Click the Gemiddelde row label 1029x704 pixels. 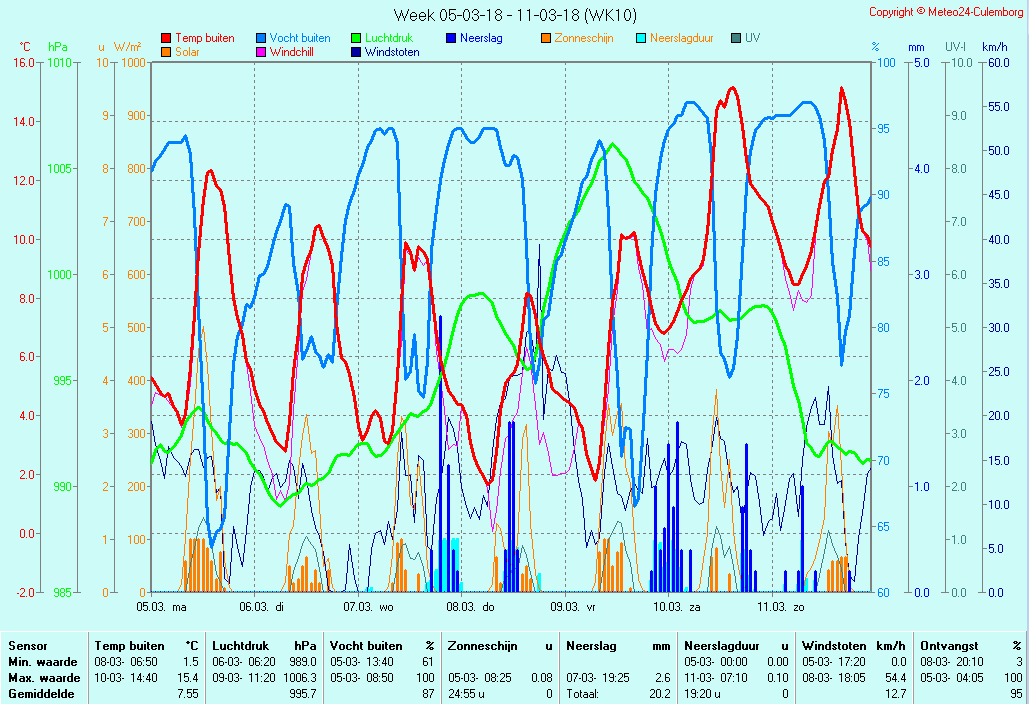[38, 694]
